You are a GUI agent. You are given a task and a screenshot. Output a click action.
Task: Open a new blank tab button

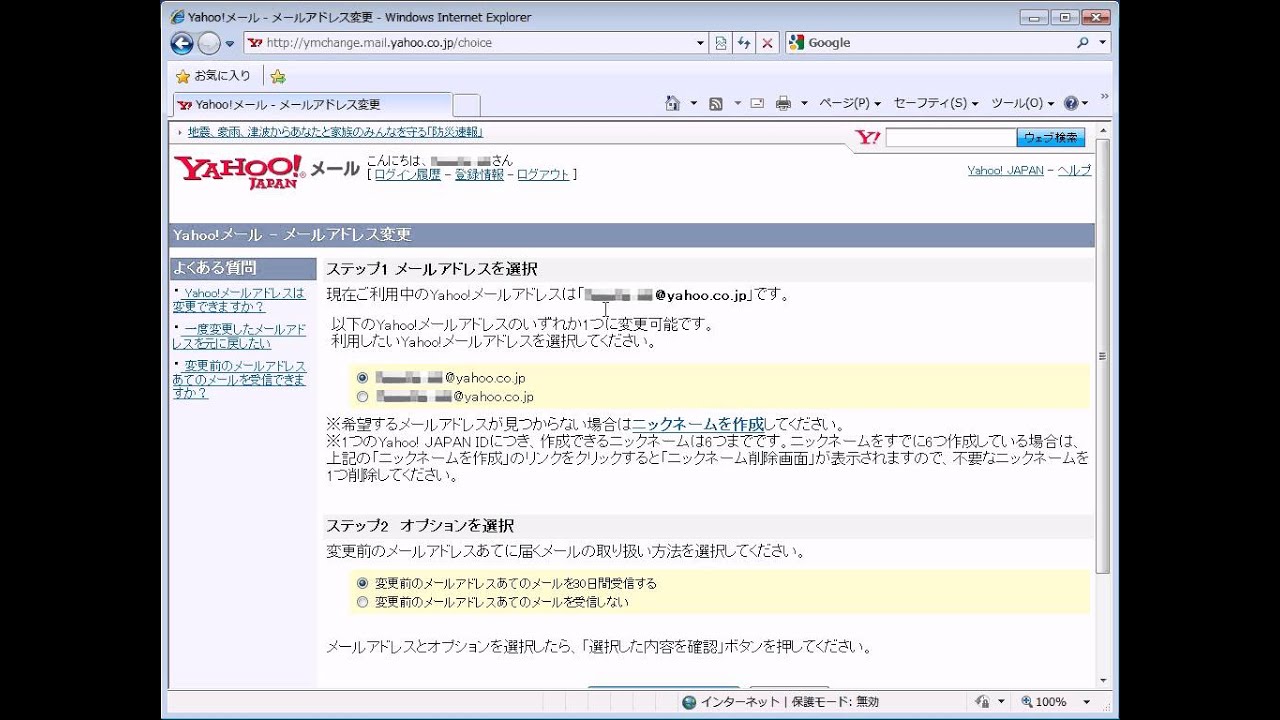[466, 105]
